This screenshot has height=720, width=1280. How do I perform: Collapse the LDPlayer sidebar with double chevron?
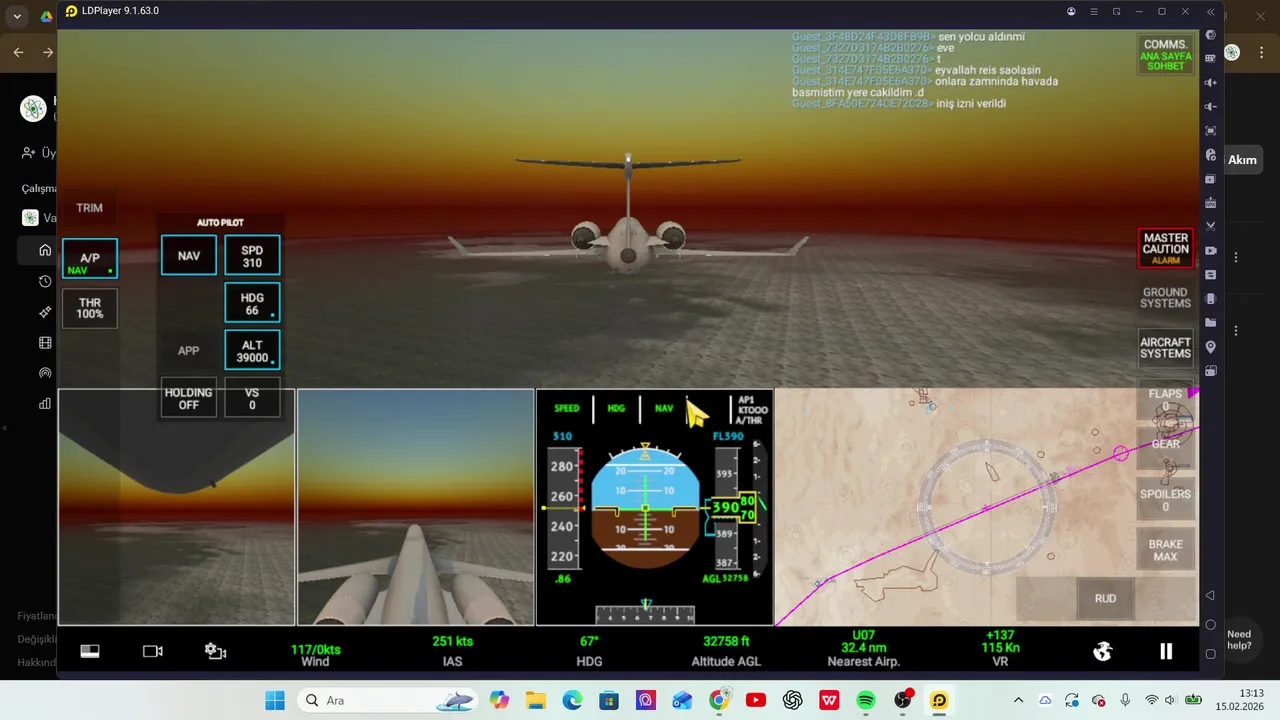1211,11
